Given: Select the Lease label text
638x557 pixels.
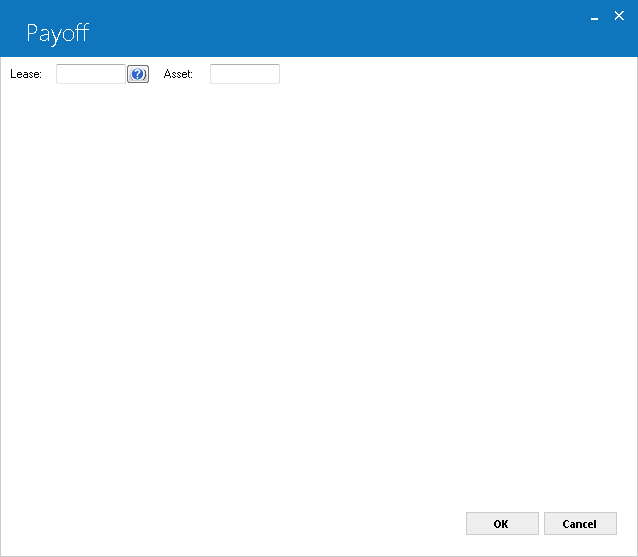Looking at the screenshot, I should (26, 74).
